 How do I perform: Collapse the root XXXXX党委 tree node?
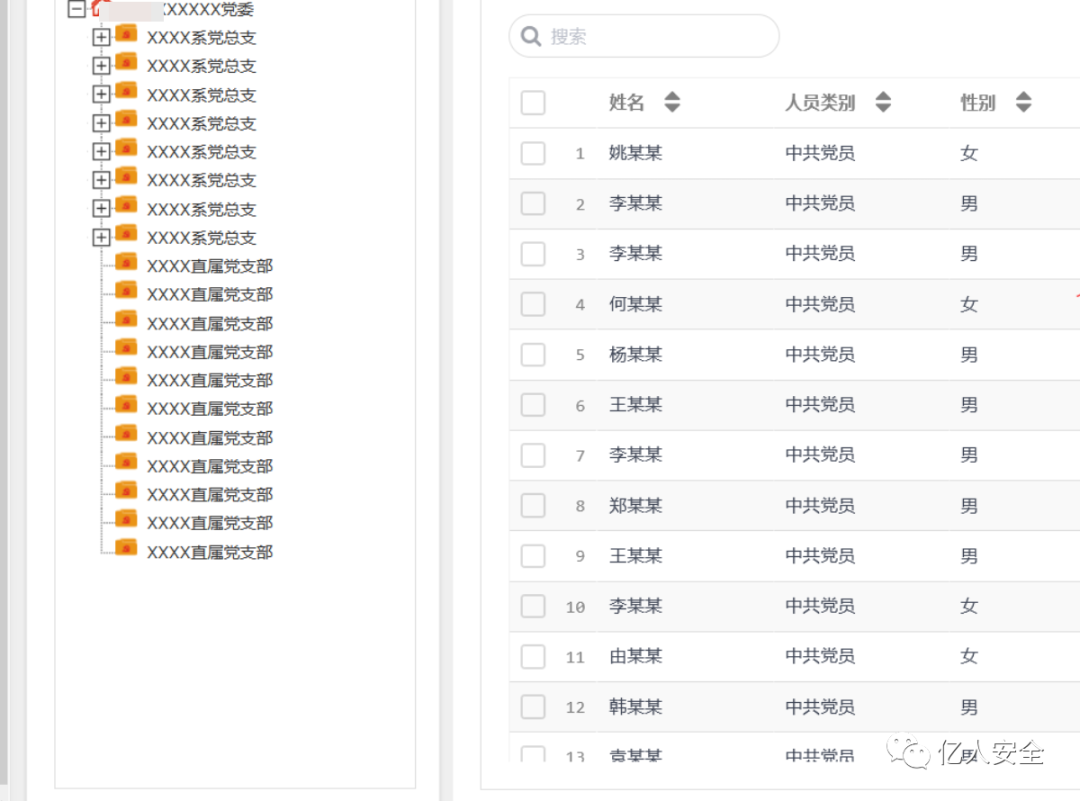click(75, 10)
